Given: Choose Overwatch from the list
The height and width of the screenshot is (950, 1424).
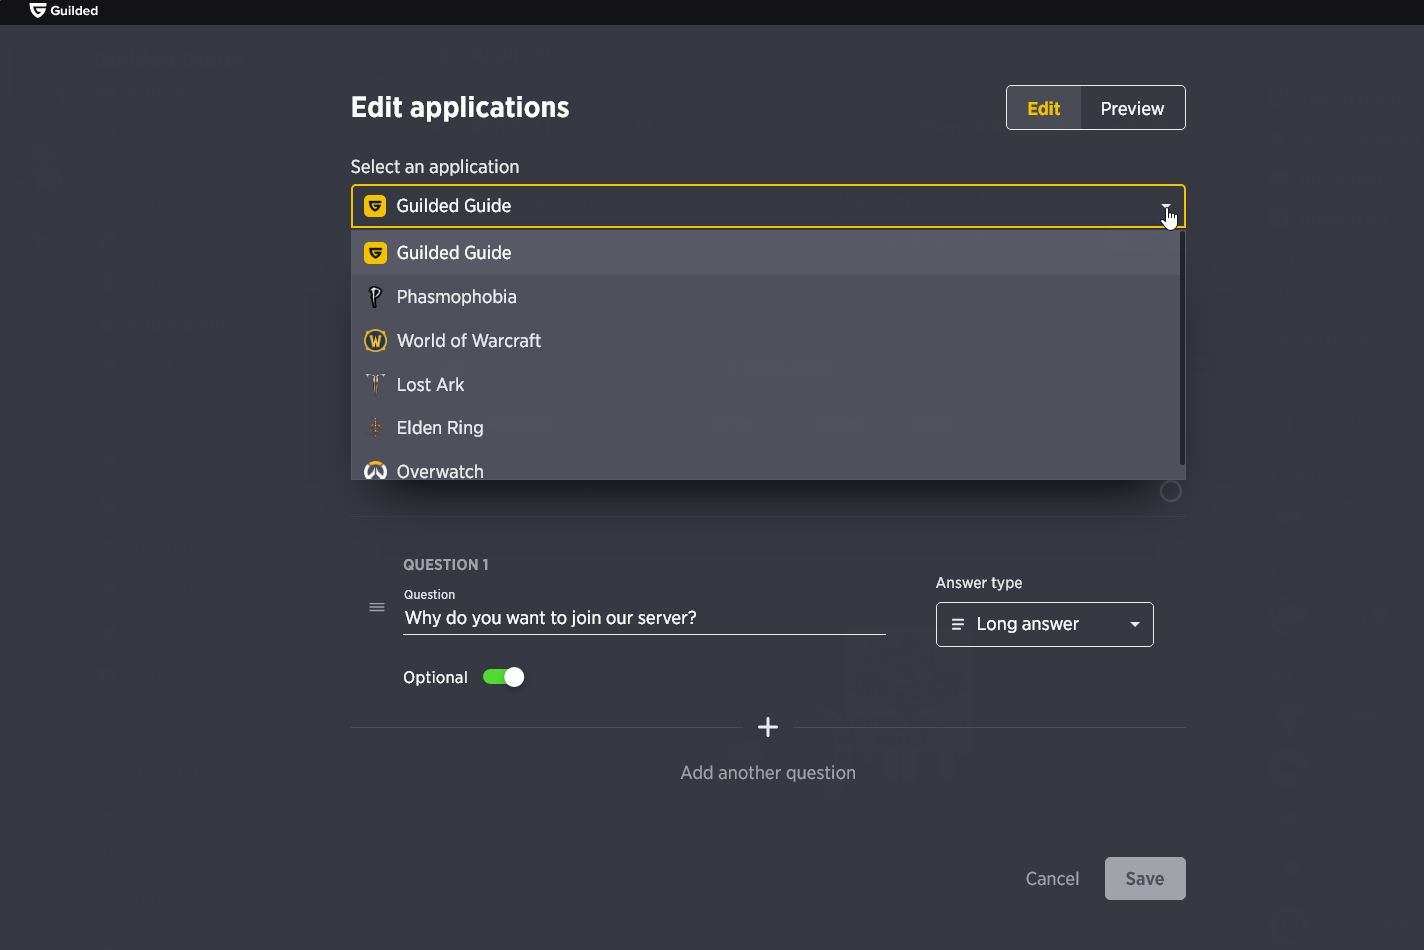Looking at the screenshot, I should tap(765, 466).
